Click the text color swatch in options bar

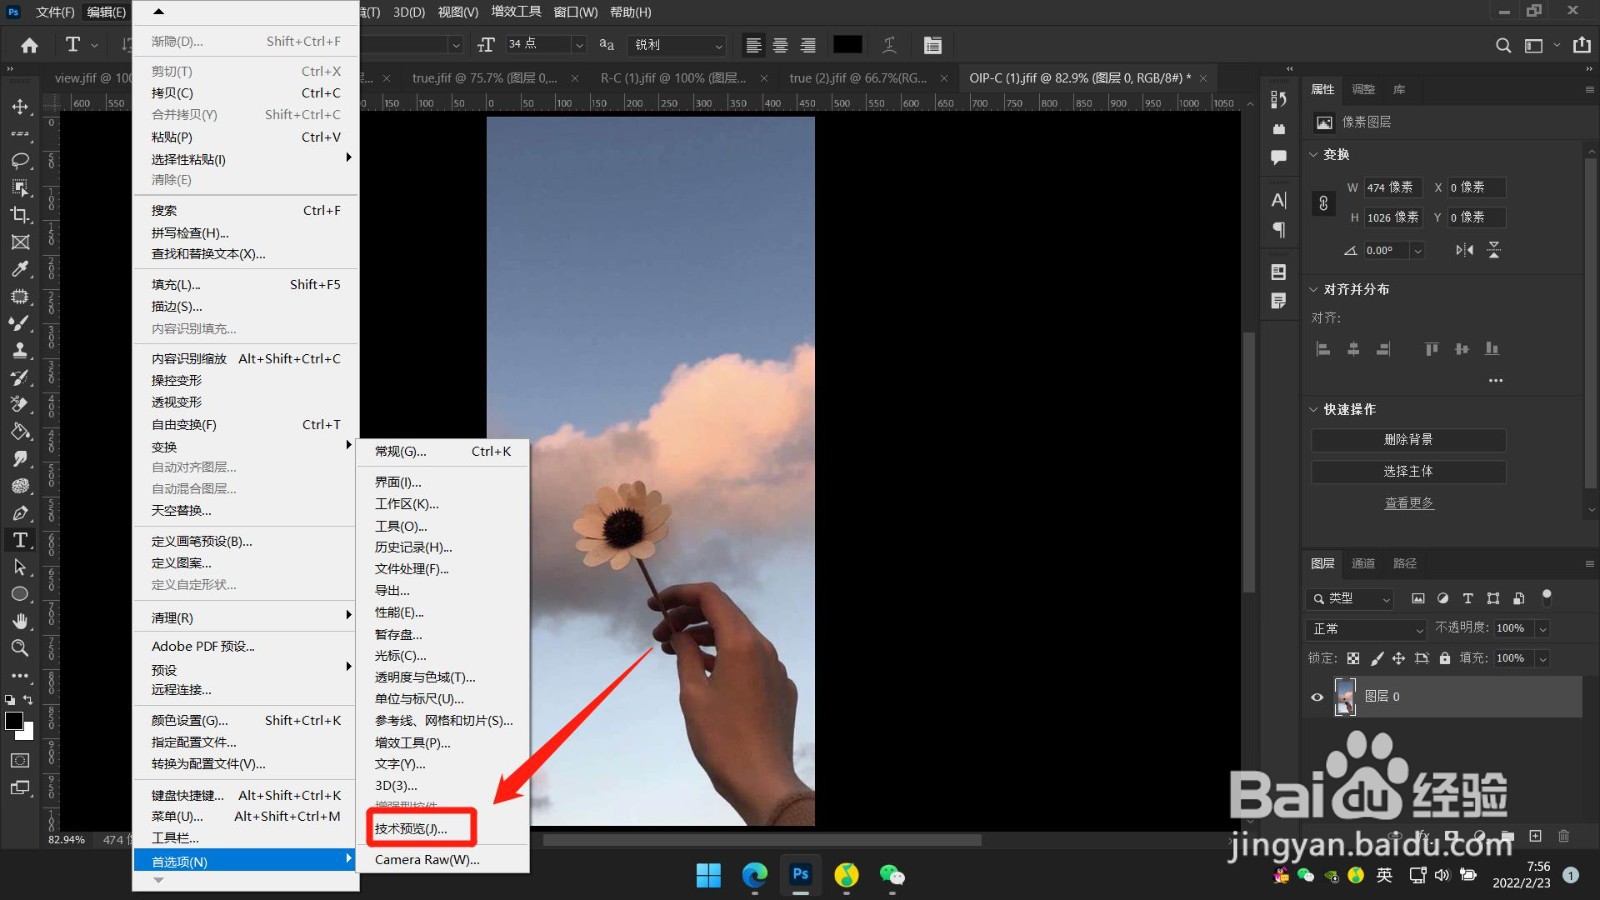[848, 45]
